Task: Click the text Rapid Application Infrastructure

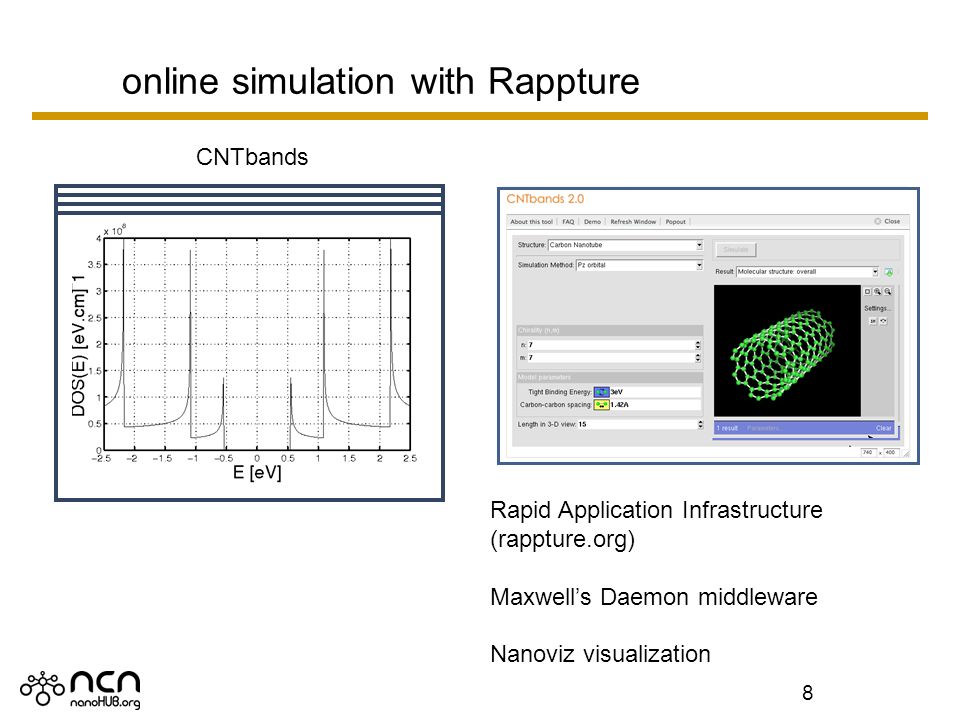Action: [x=656, y=510]
